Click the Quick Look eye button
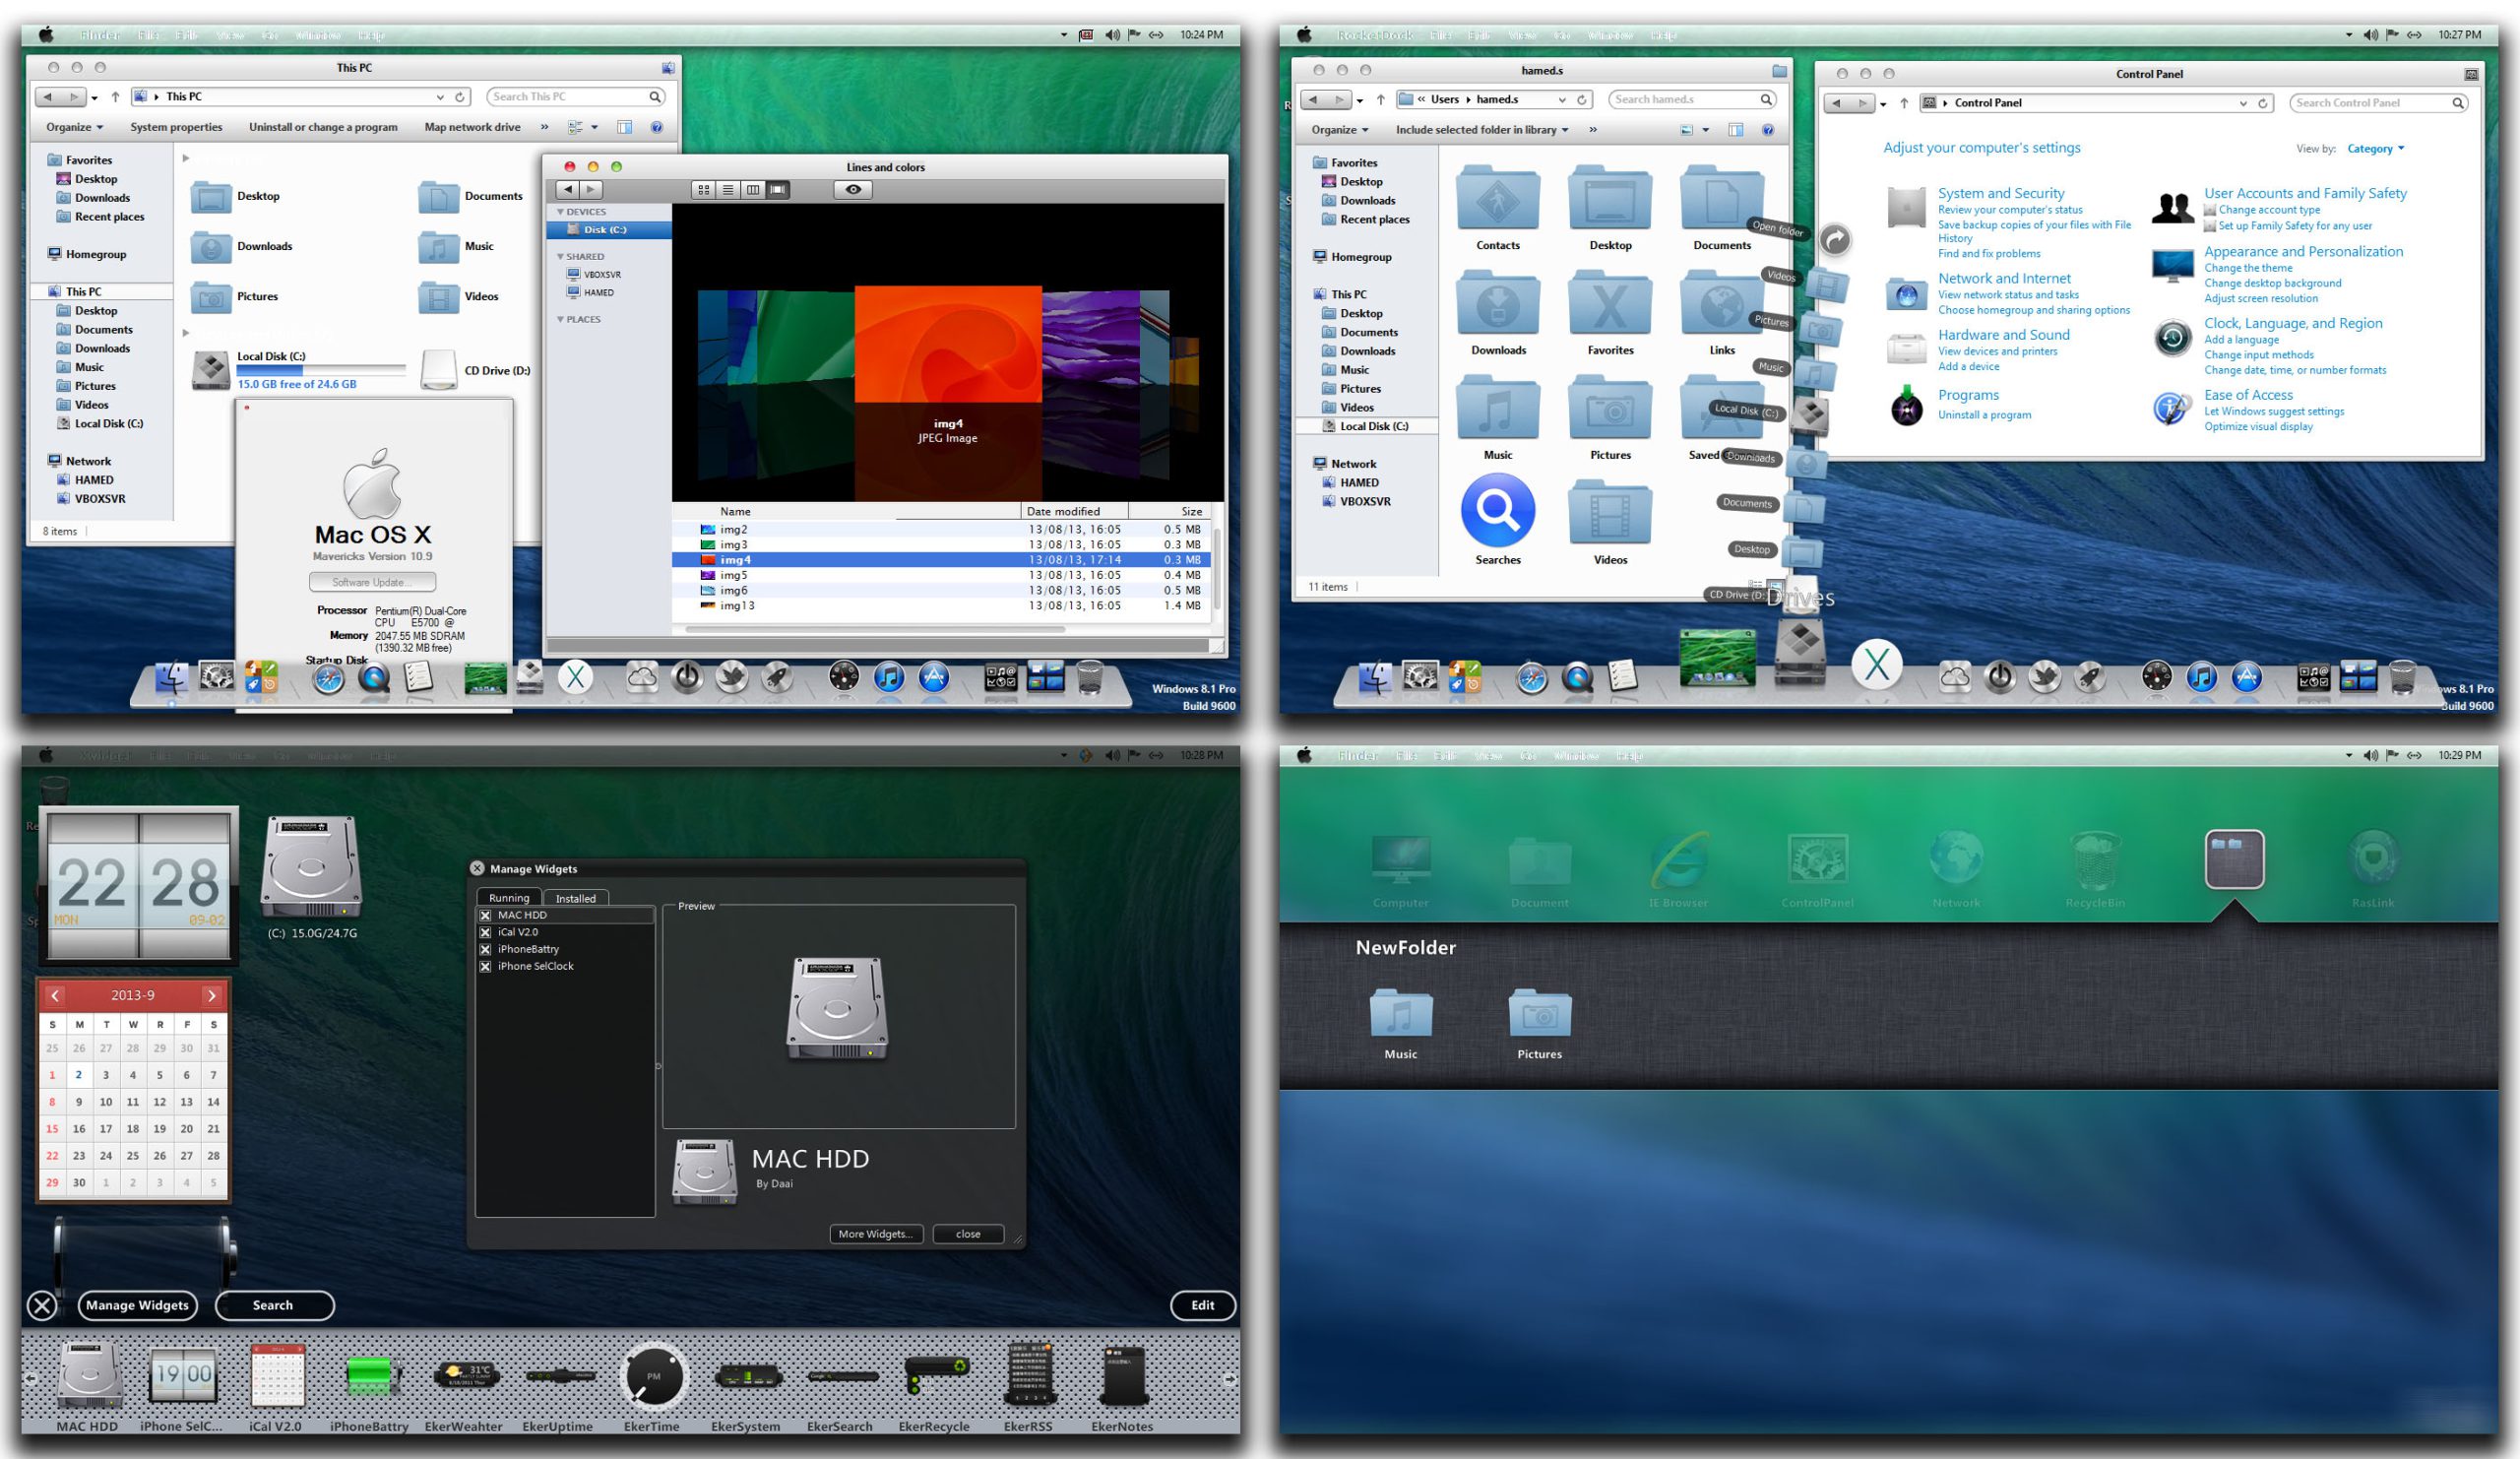 853,189
